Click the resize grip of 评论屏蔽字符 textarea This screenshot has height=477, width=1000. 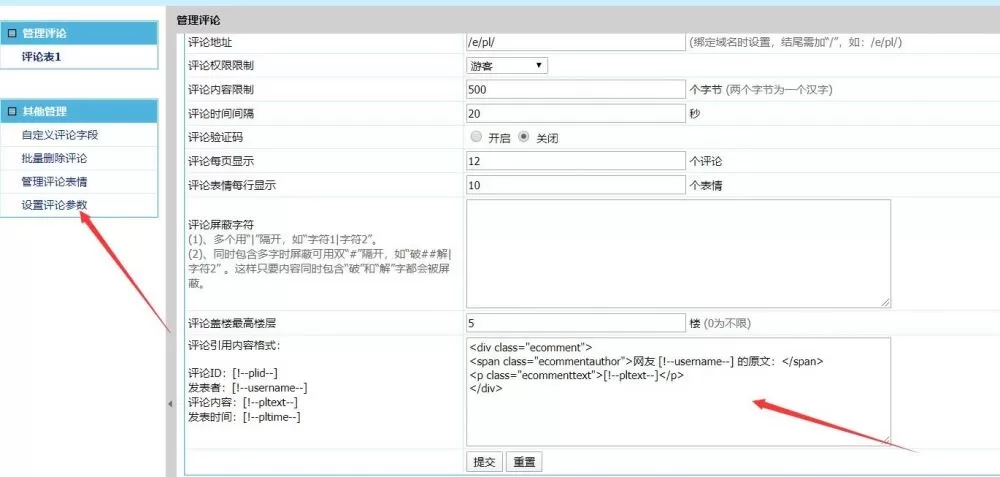tap(885, 303)
